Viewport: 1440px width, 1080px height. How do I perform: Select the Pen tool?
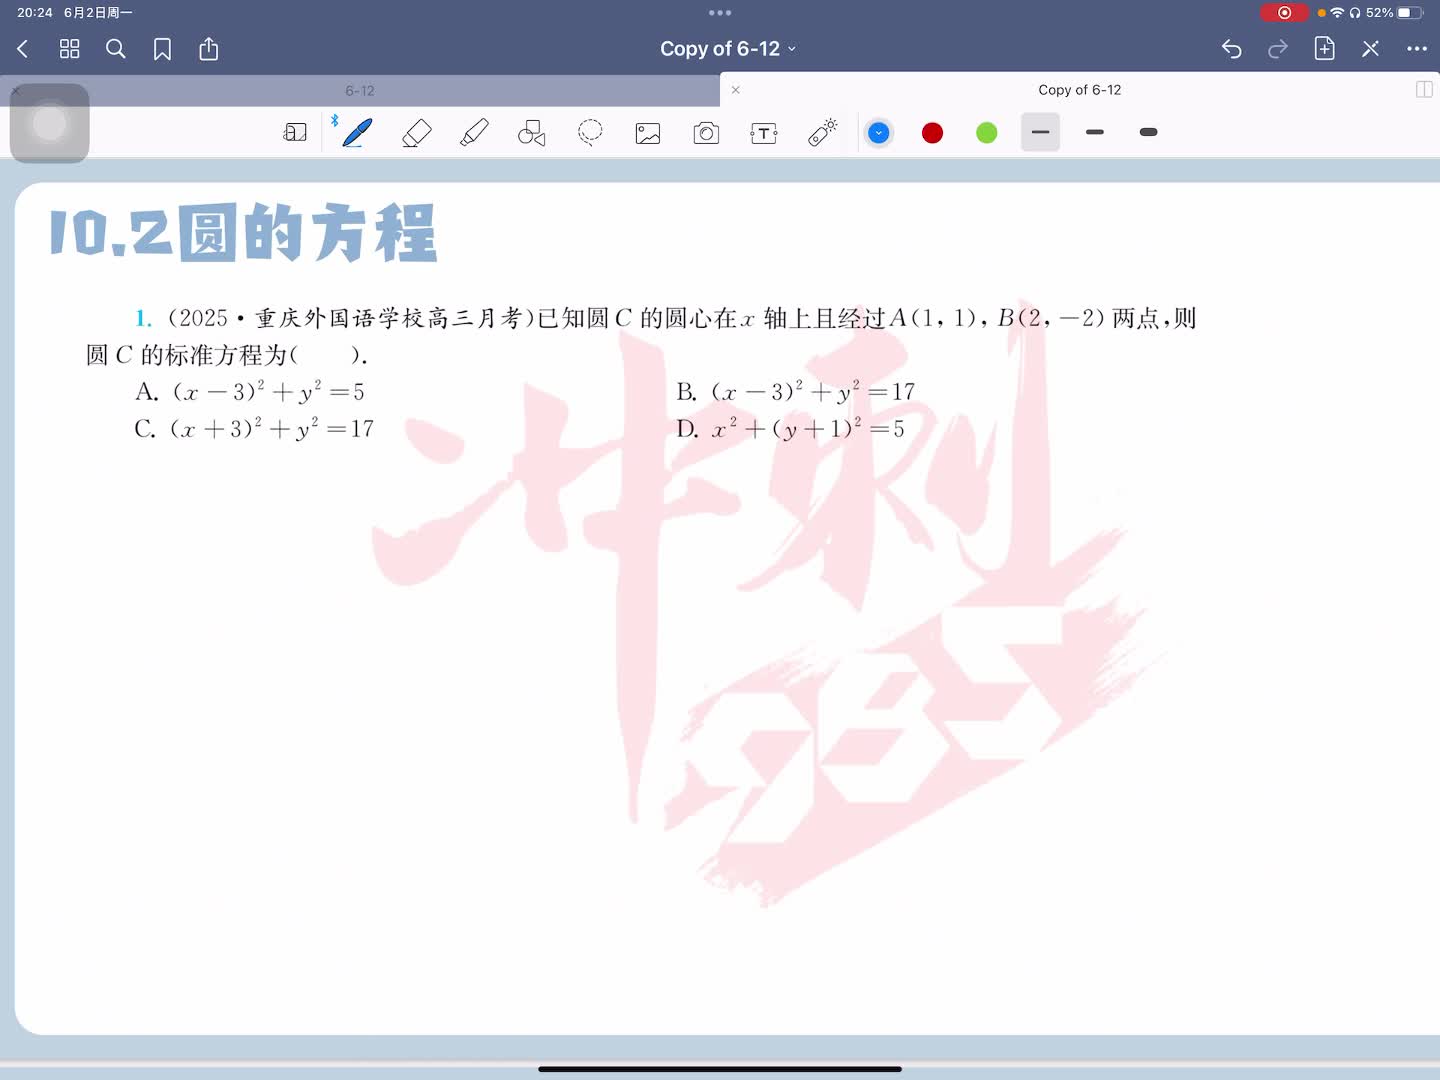(x=357, y=133)
